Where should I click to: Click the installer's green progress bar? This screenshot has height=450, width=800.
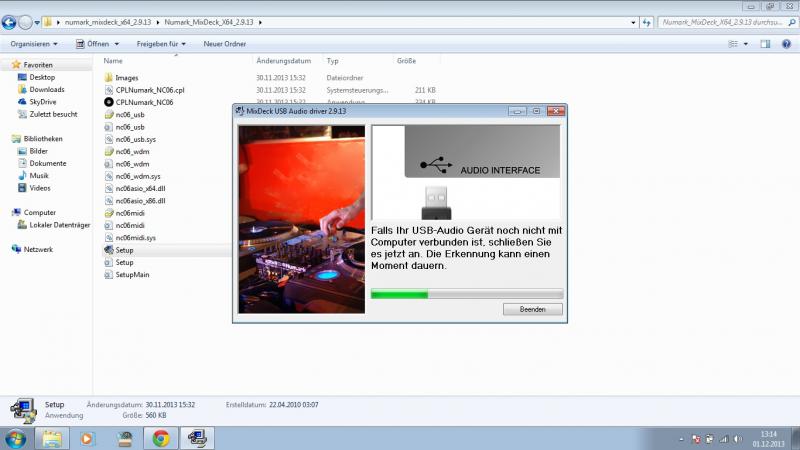pos(467,294)
